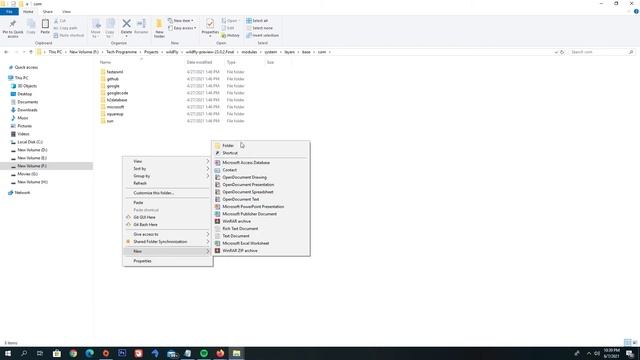
Task: Create new Text Document
Action: pyautogui.click(x=261, y=236)
